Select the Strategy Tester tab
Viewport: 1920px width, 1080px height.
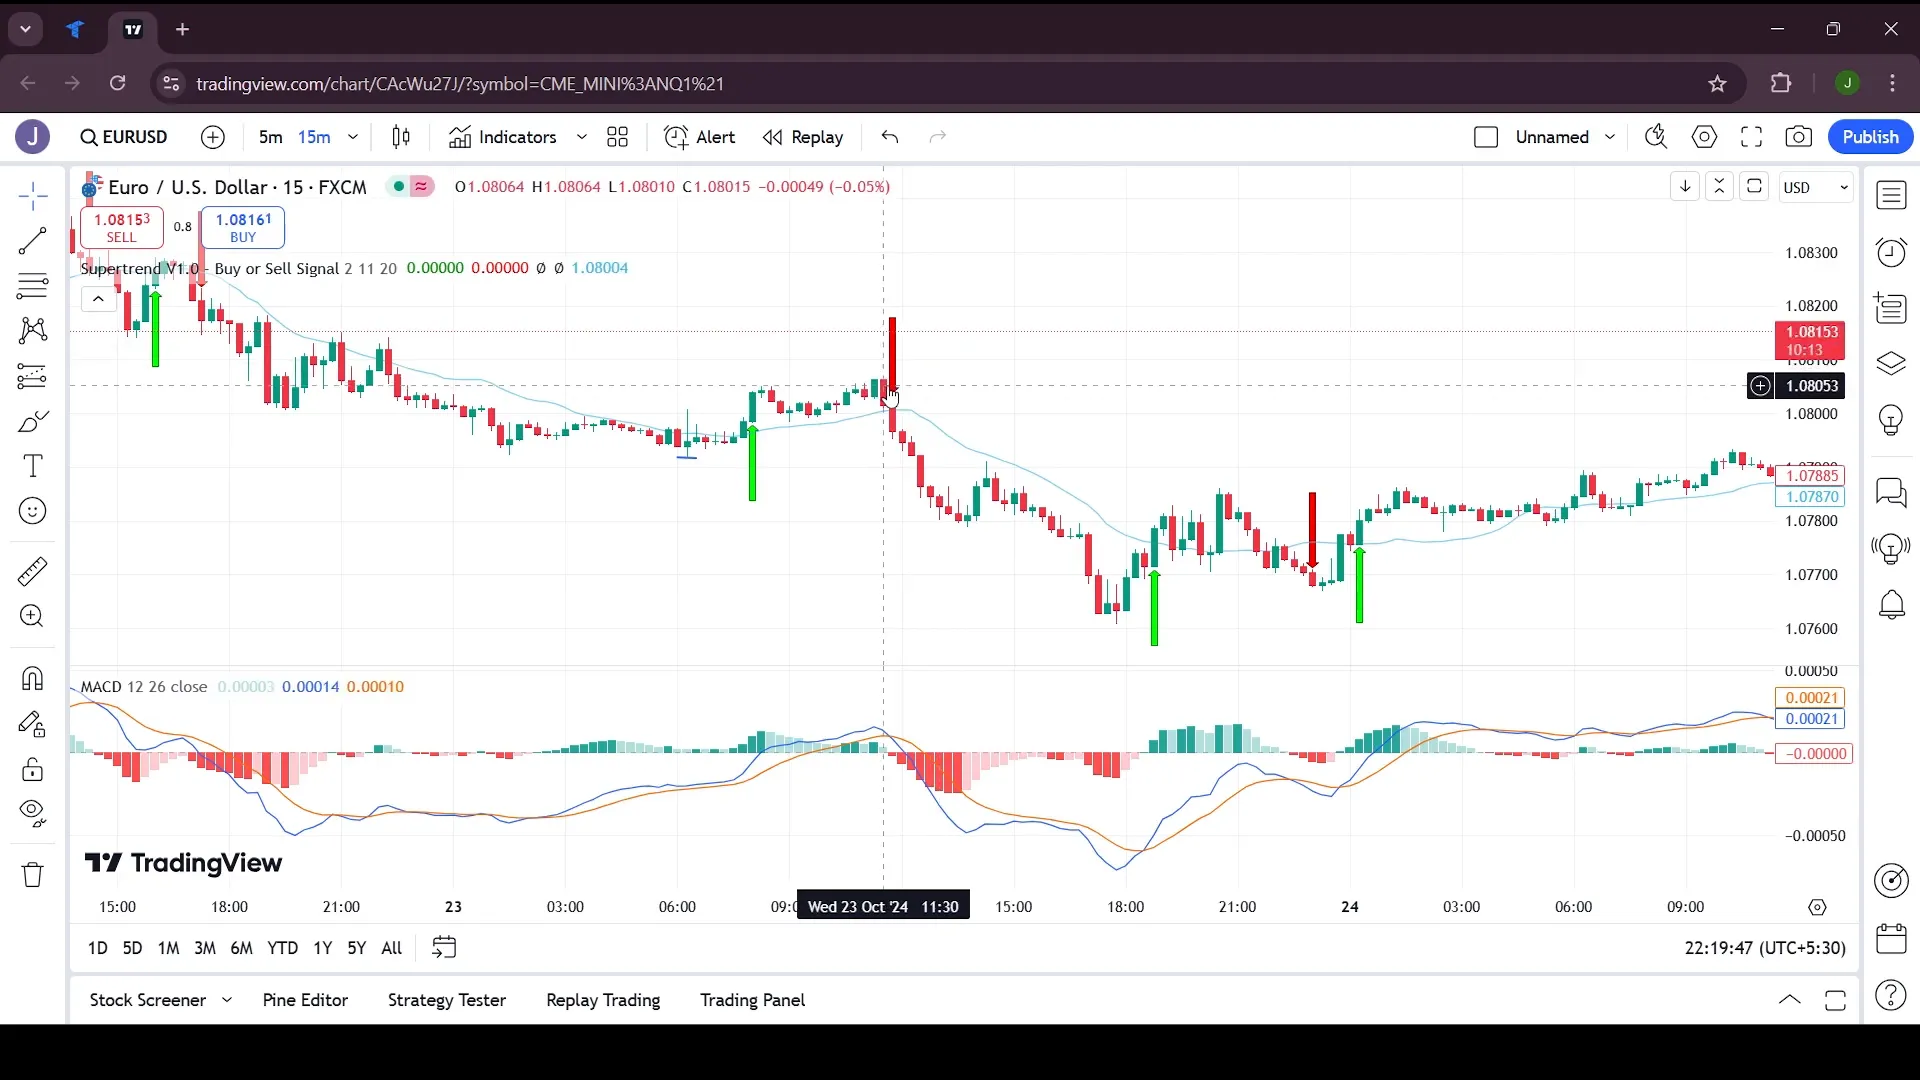point(448,1000)
